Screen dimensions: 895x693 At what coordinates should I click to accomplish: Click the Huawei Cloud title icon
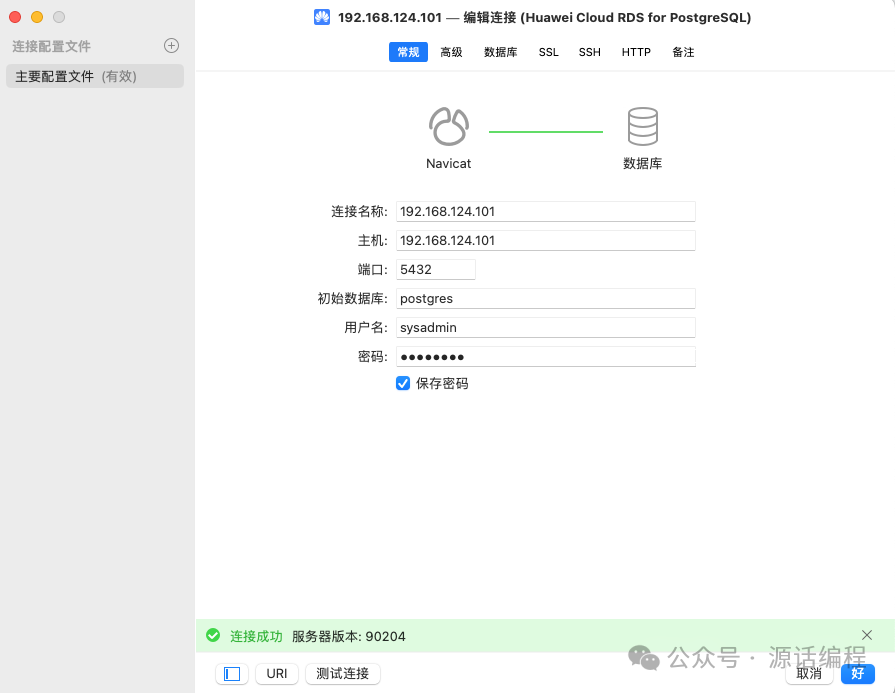pos(322,18)
